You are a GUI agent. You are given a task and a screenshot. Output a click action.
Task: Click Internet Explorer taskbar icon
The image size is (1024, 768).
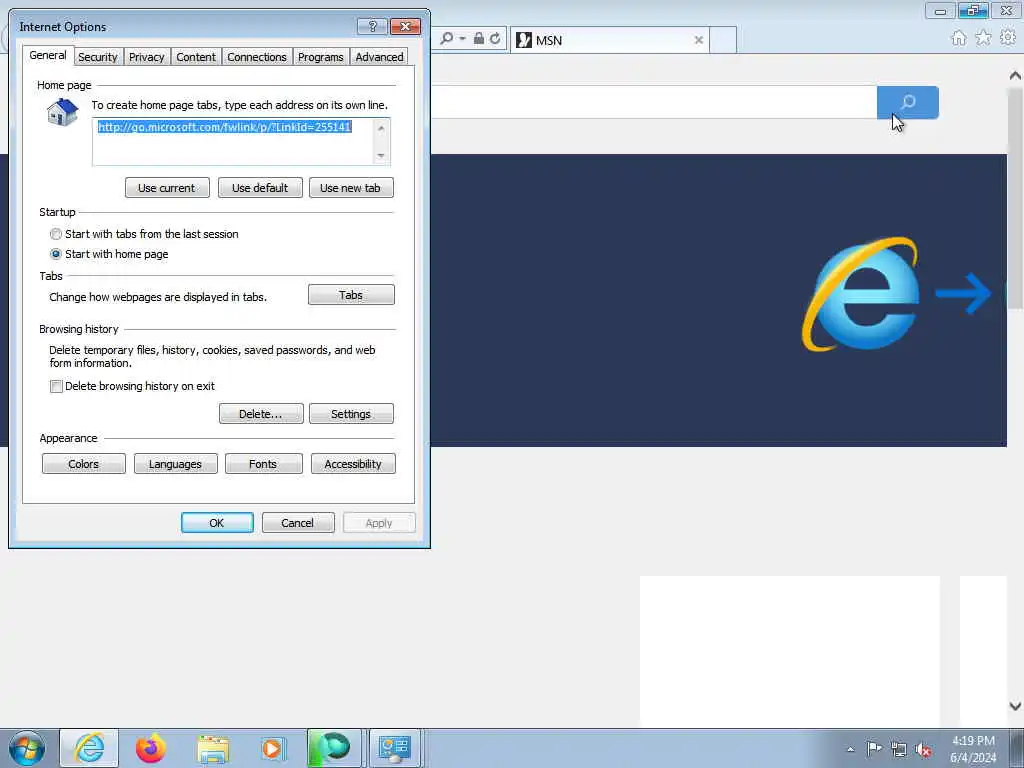point(89,748)
